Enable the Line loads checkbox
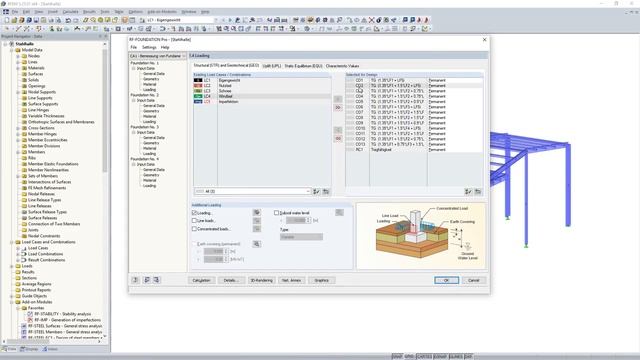Screen dimensions: 640x360 tap(194, 221)
